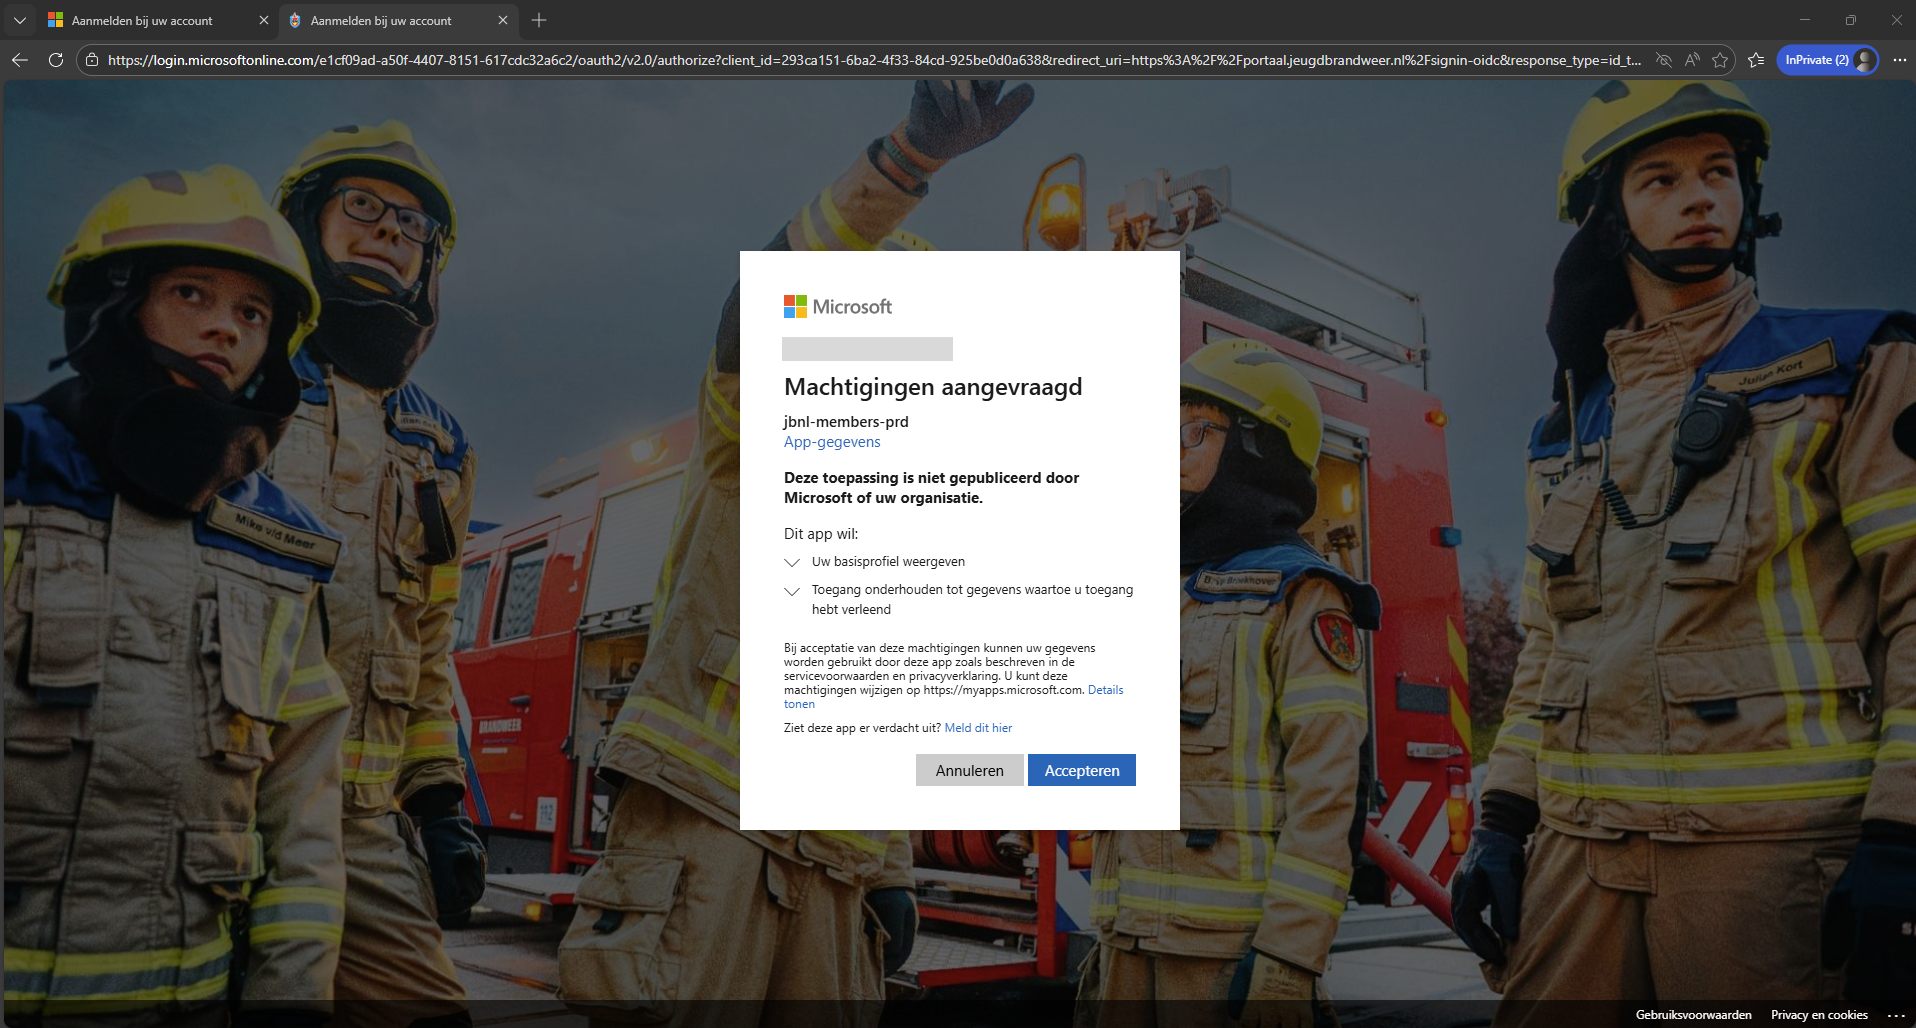Expand Uw basisprofiel weergeven permission

pos(792,562)
